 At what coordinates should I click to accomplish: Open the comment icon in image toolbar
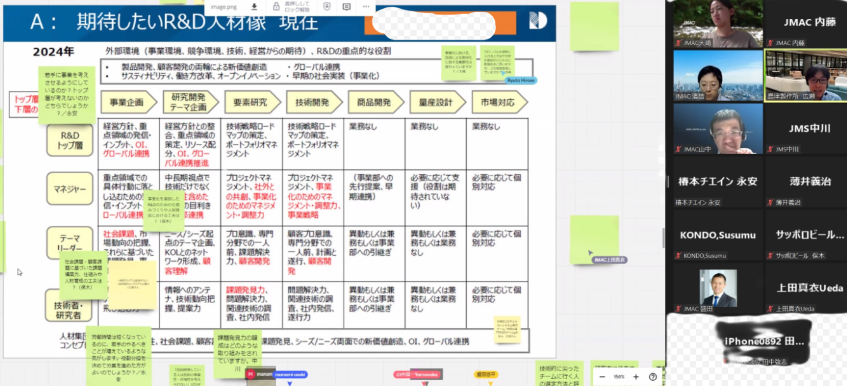[347, 6]
